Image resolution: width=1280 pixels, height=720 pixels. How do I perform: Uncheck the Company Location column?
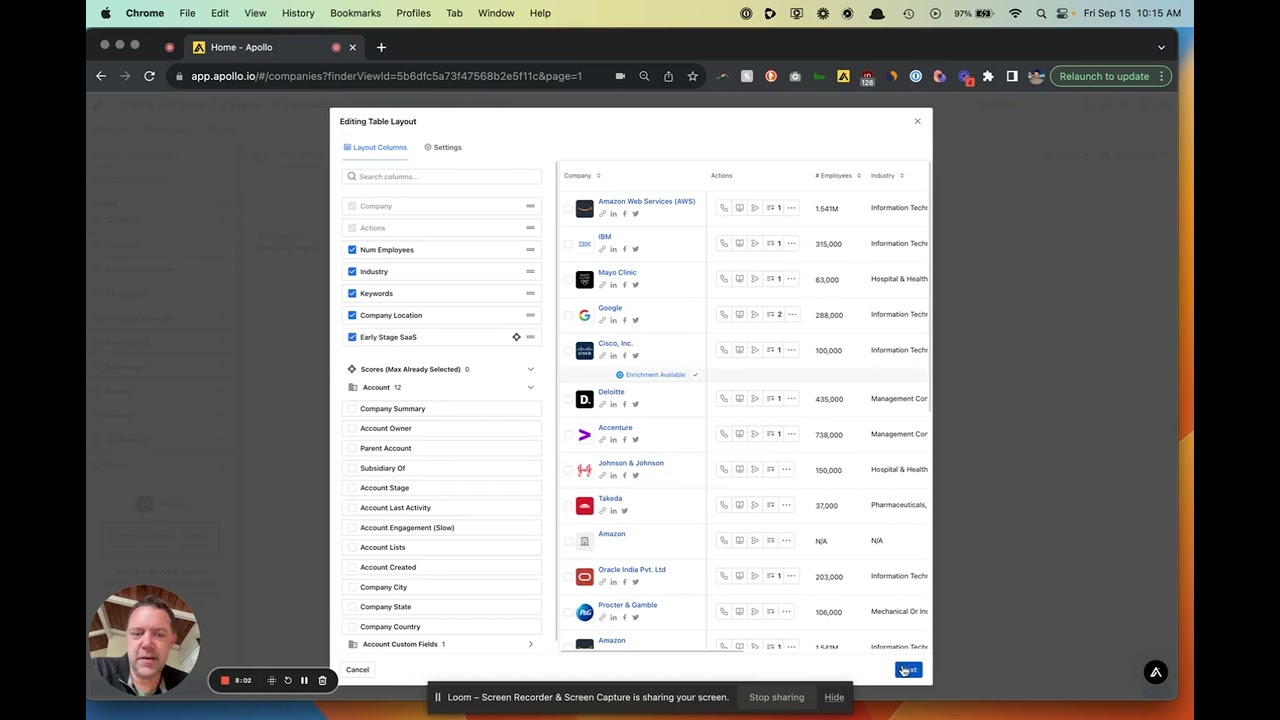coord(352,315)
